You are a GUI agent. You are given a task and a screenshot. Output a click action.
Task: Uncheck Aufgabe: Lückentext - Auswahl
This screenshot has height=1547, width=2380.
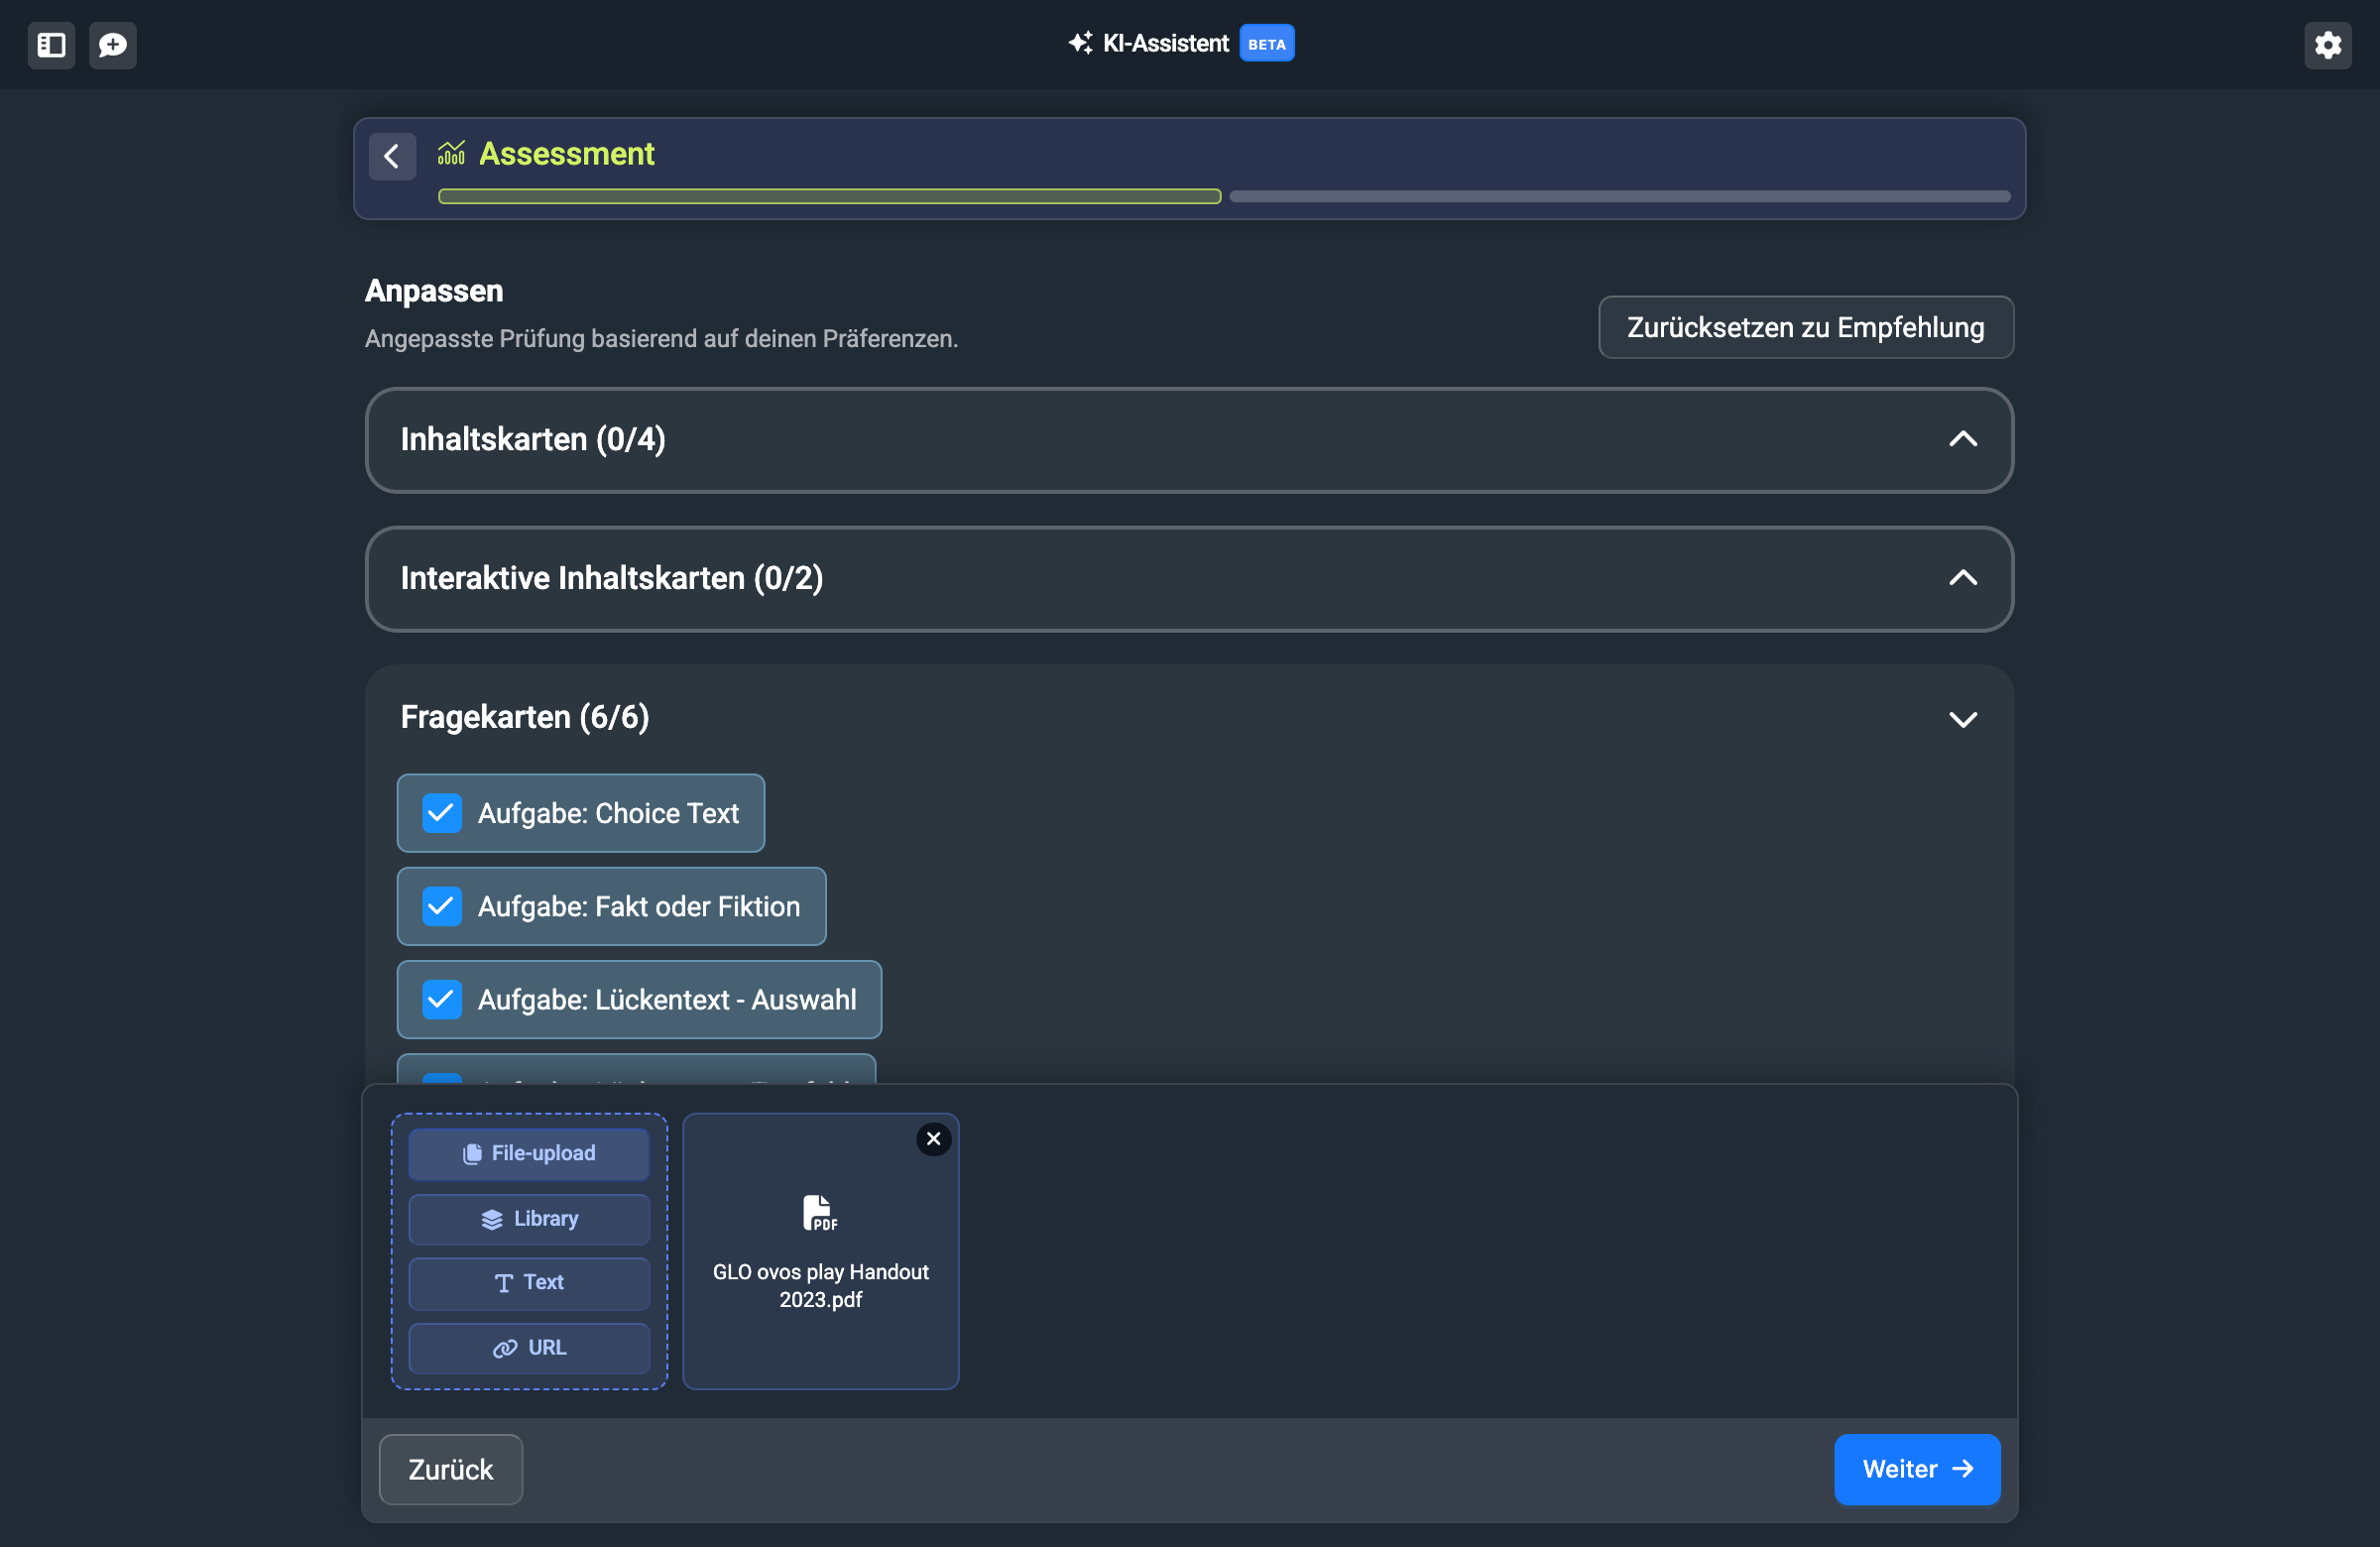[x=441, y=999]
